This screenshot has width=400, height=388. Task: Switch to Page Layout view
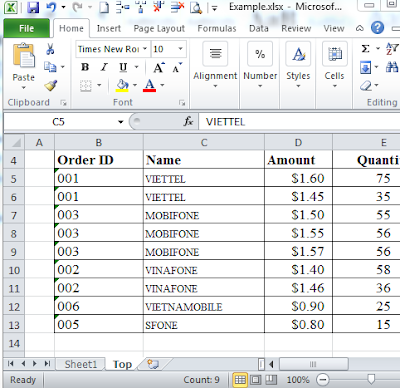point(256,380)
